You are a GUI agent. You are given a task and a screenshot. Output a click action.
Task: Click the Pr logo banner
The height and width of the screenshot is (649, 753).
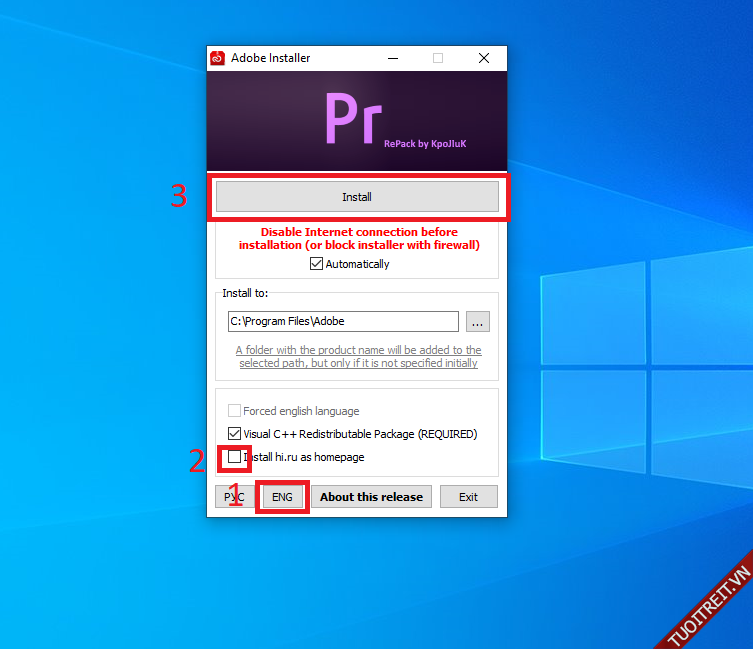pos(357,121)
